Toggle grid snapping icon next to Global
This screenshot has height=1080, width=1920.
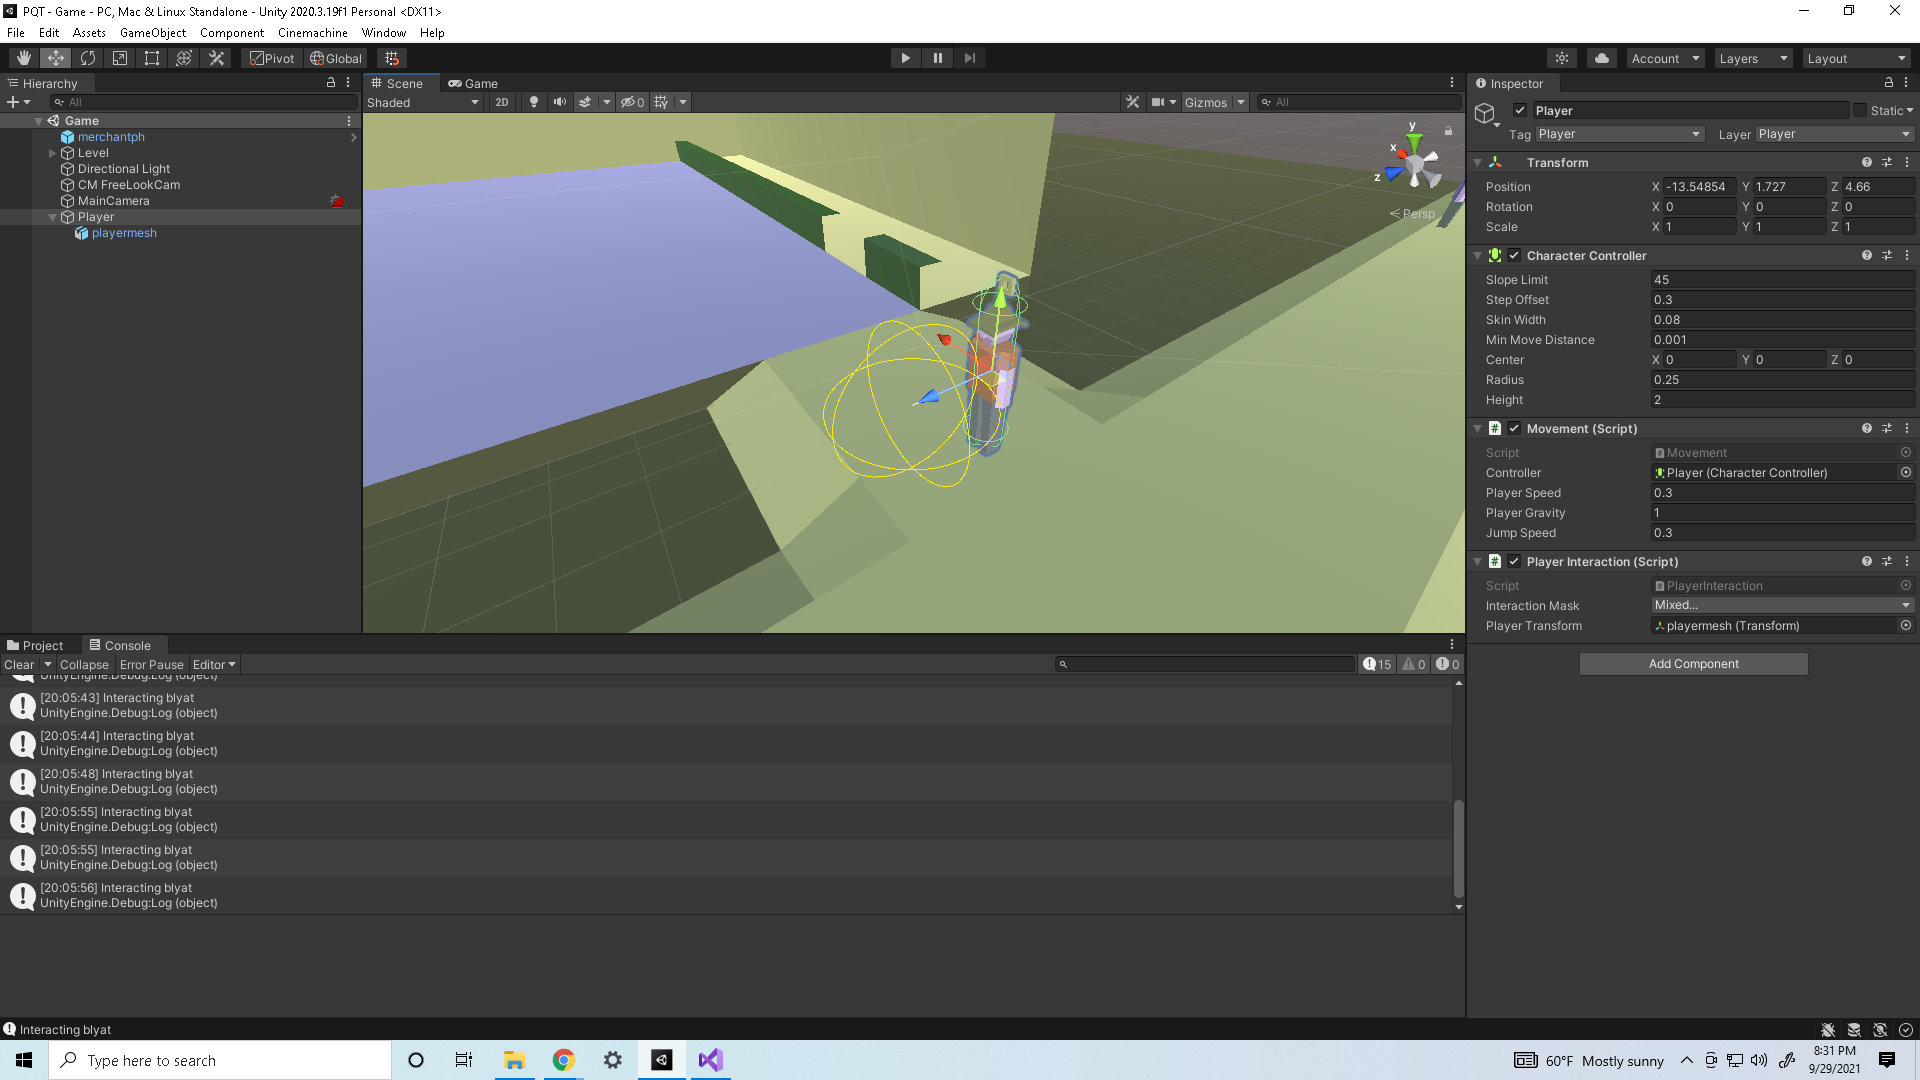pyautogui.click(x=392, y=58)
